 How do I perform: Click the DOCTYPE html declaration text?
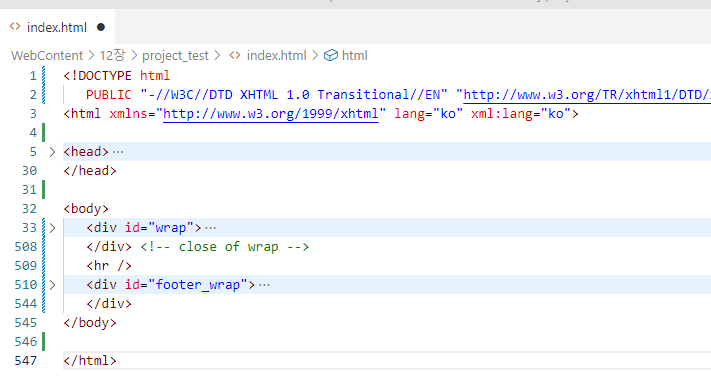[117, 75]
